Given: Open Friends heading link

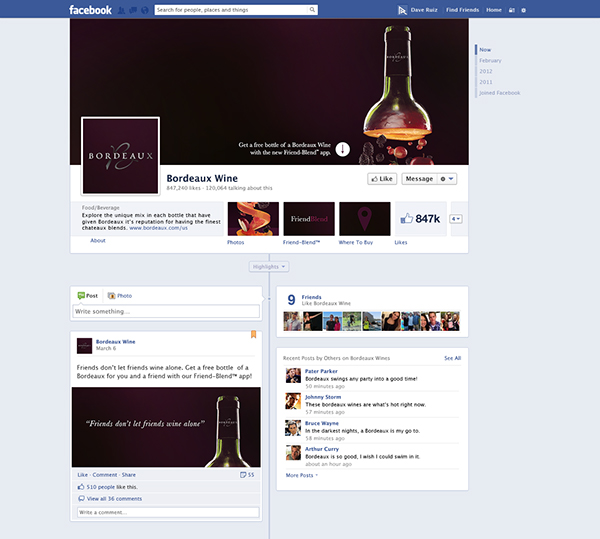Looking at the screenshot, I should tap(311, 297).
